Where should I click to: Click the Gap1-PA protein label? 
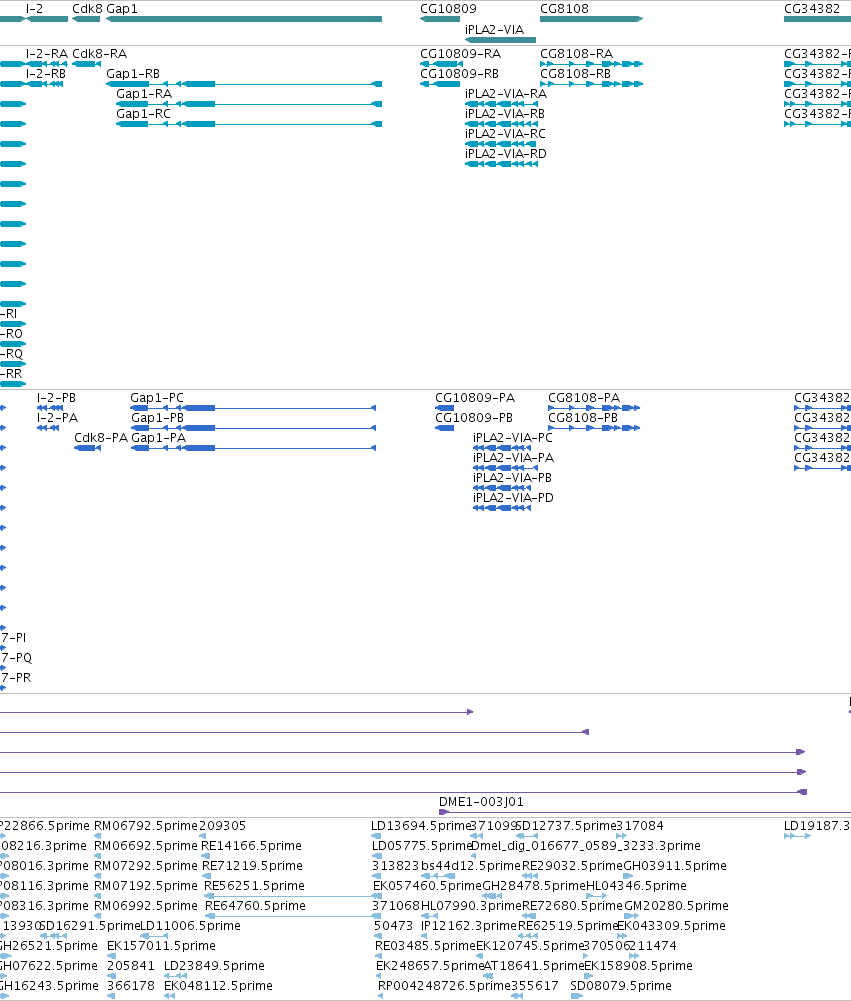click(158, 438)
